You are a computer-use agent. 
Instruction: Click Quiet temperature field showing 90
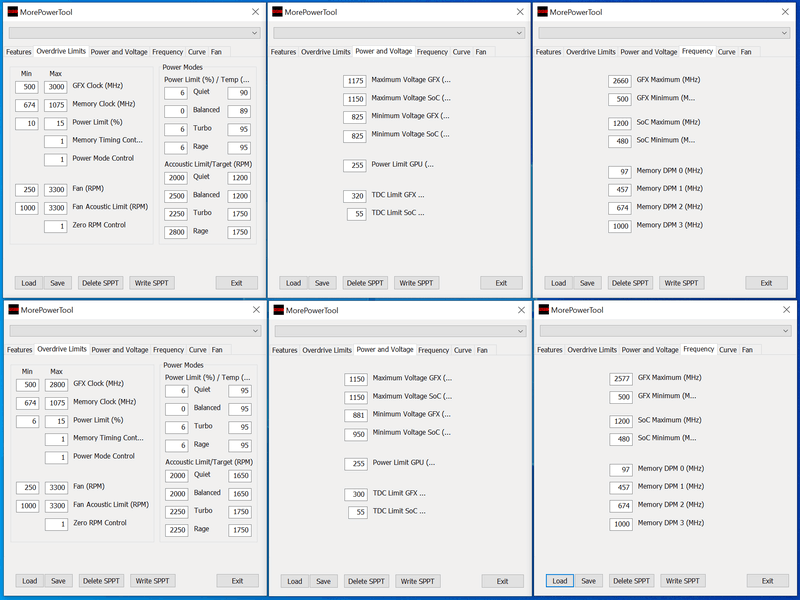(239, 93)
